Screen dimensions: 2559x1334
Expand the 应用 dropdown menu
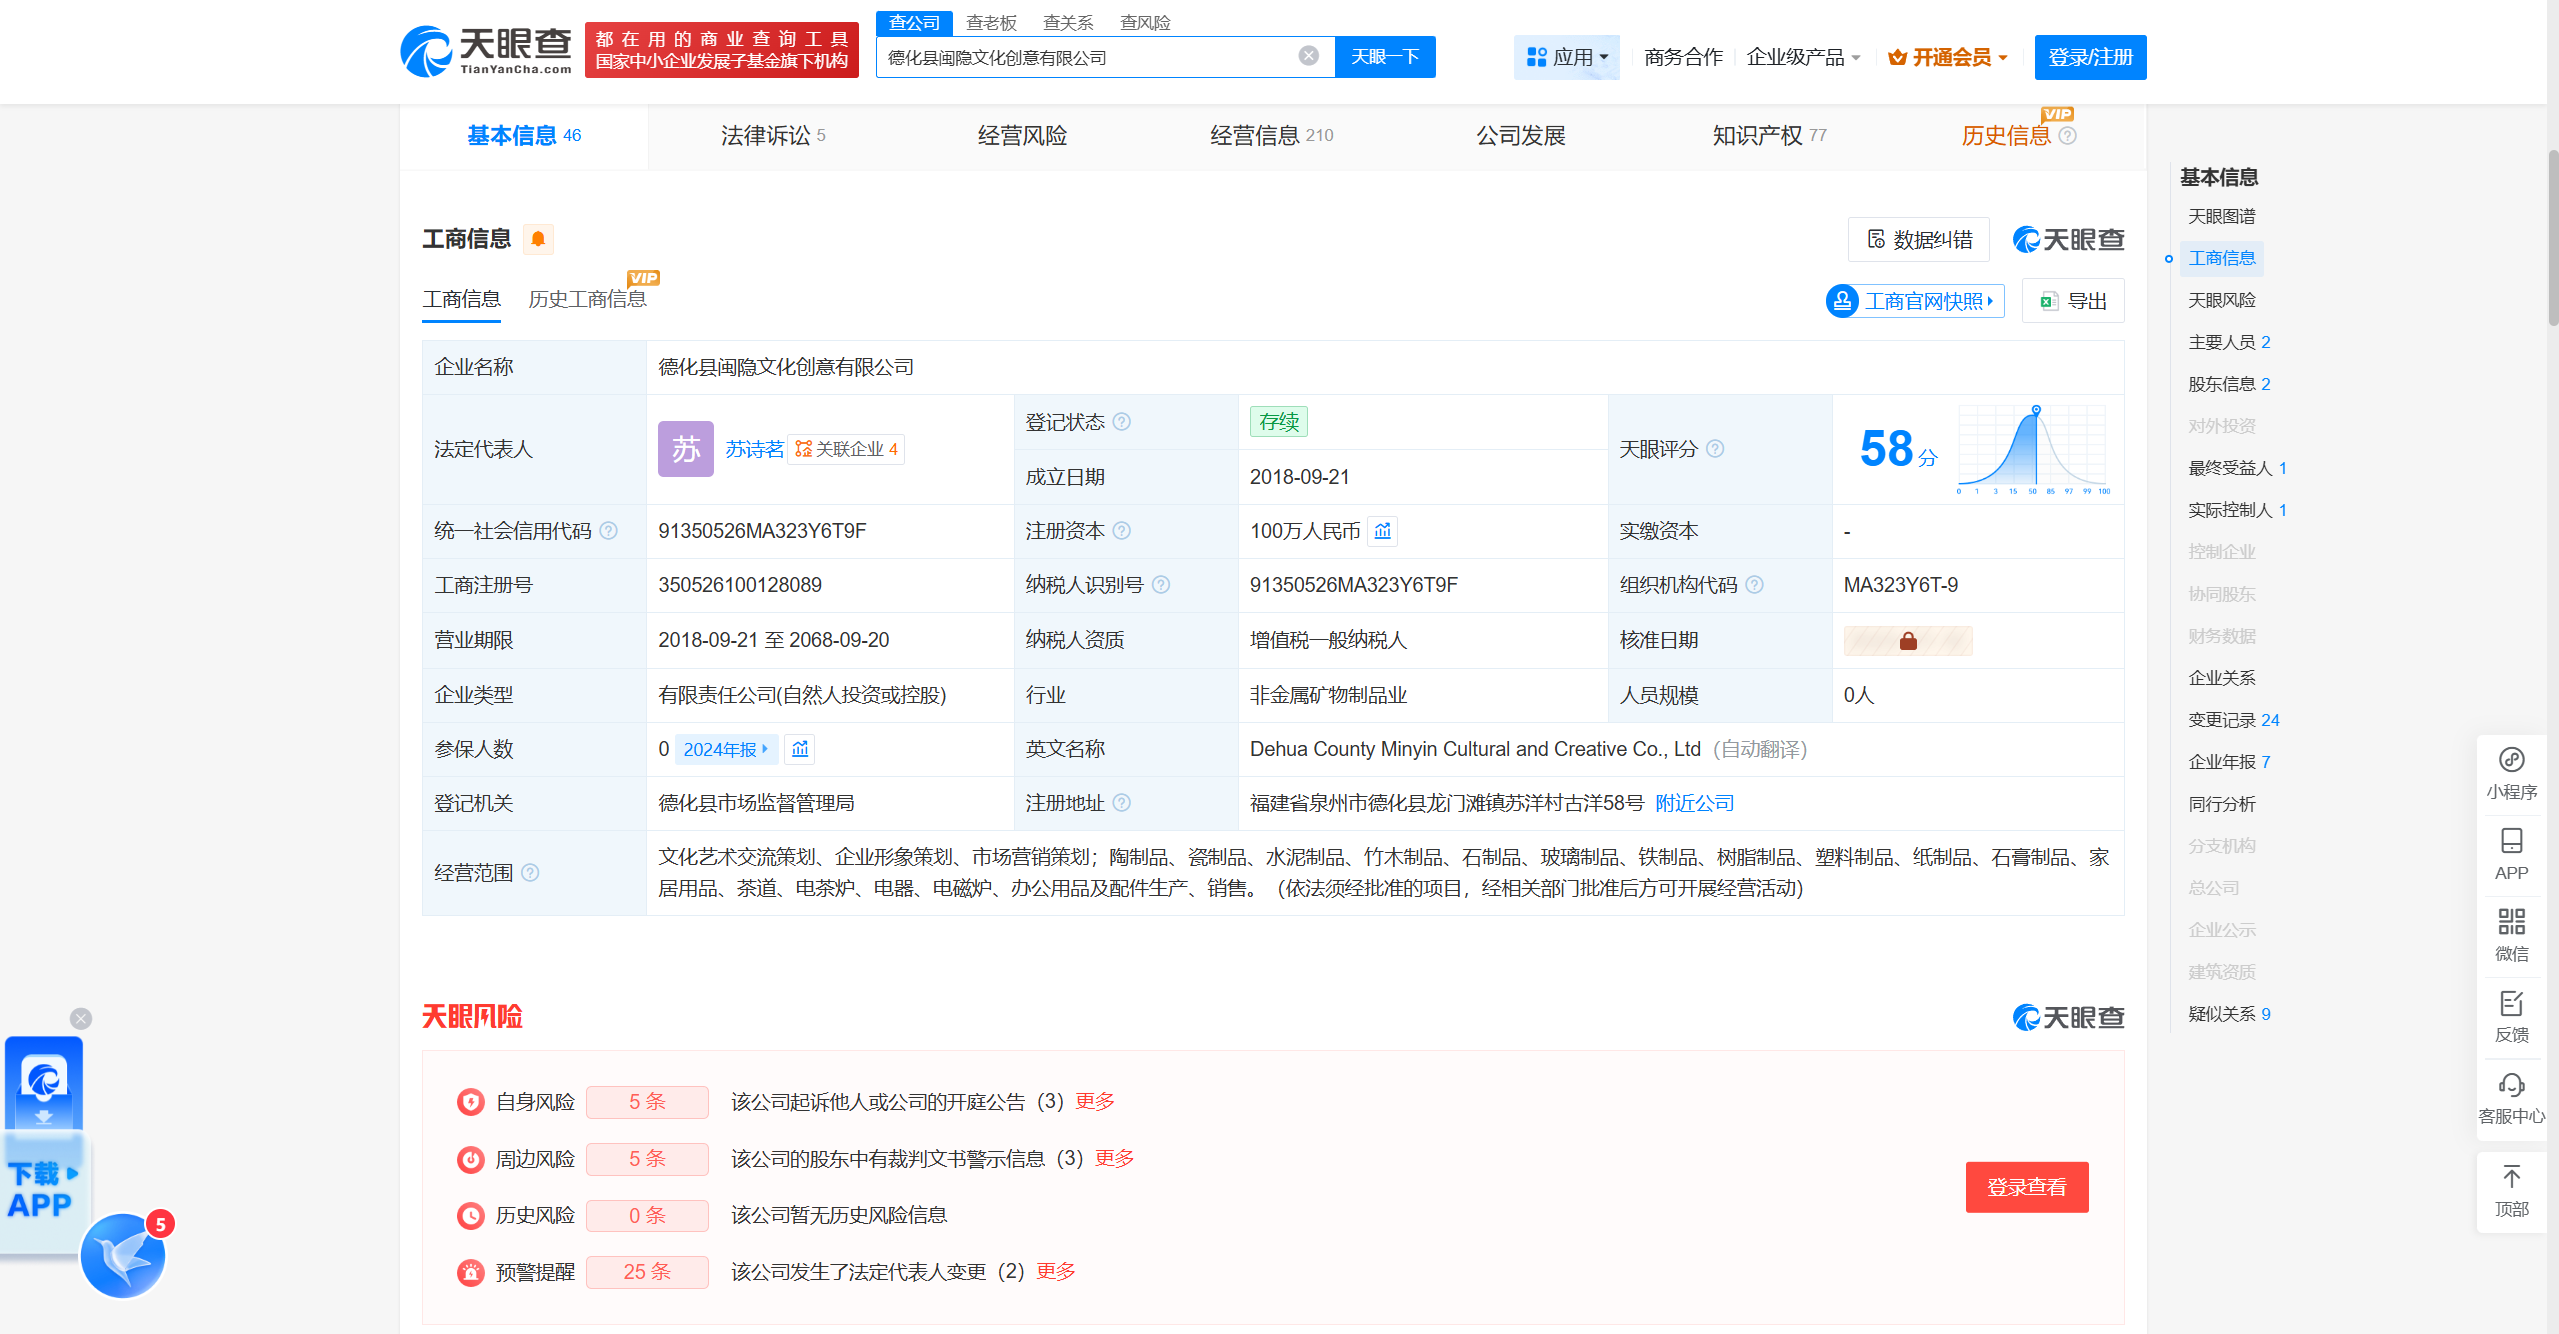click(1567, 57)
